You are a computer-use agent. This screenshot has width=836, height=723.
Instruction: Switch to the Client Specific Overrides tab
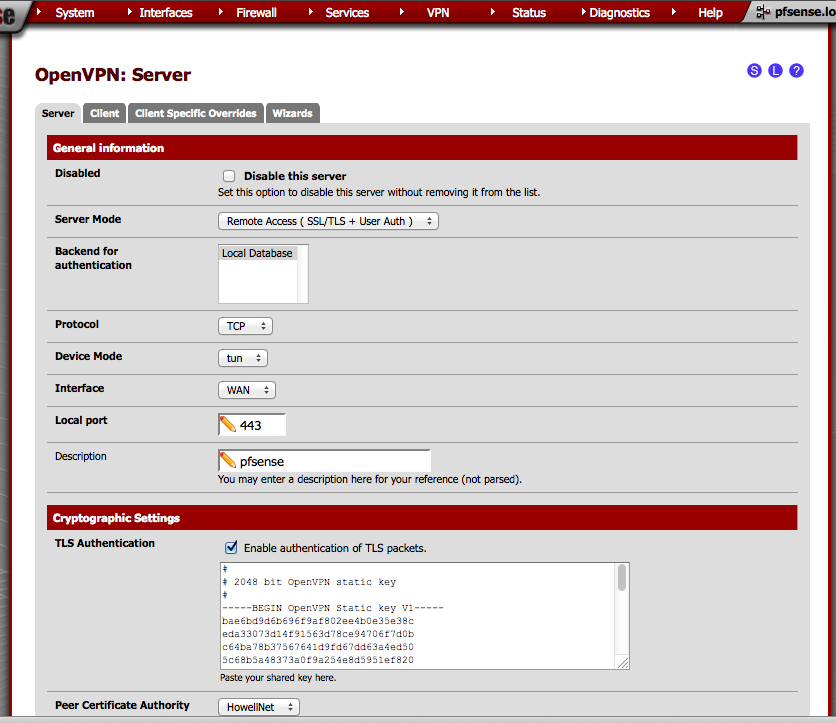tap(196, 113)
